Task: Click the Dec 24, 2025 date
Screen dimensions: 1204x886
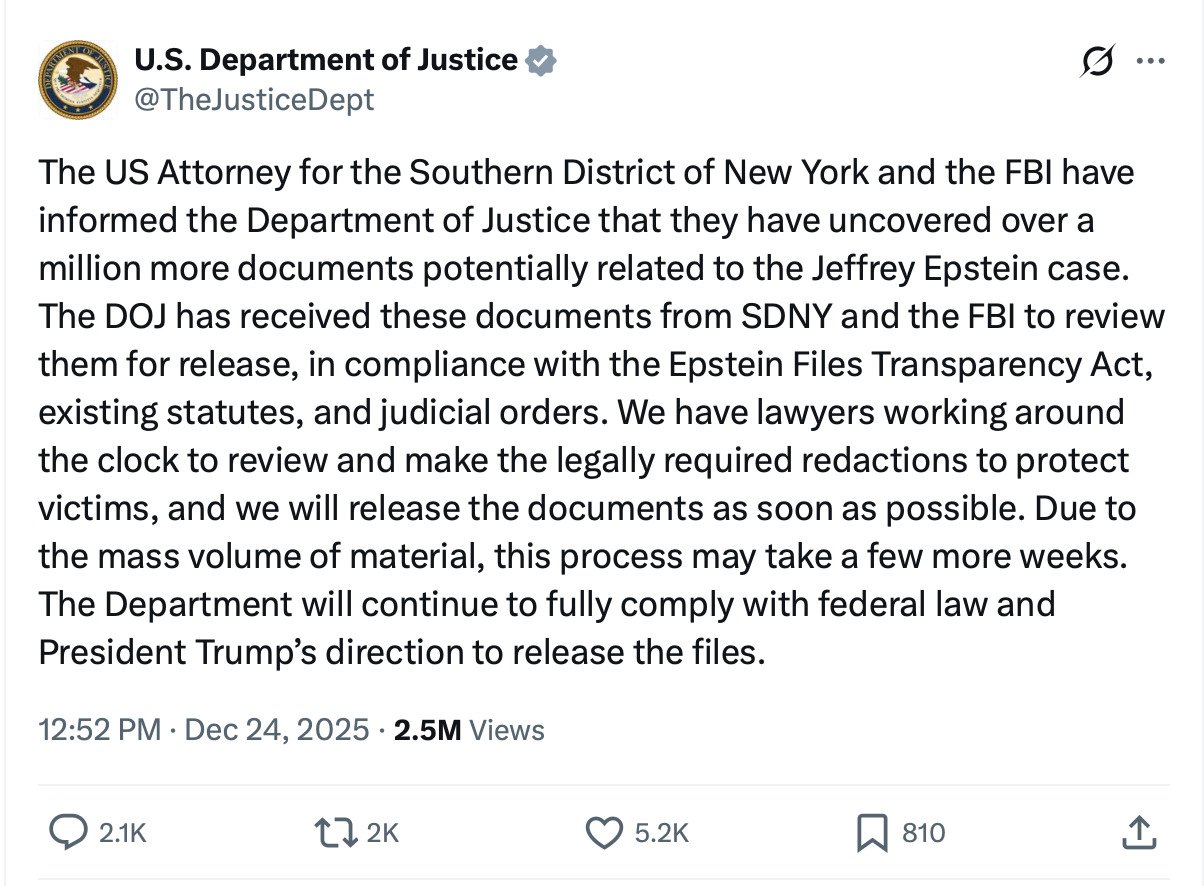Action: 277,730
